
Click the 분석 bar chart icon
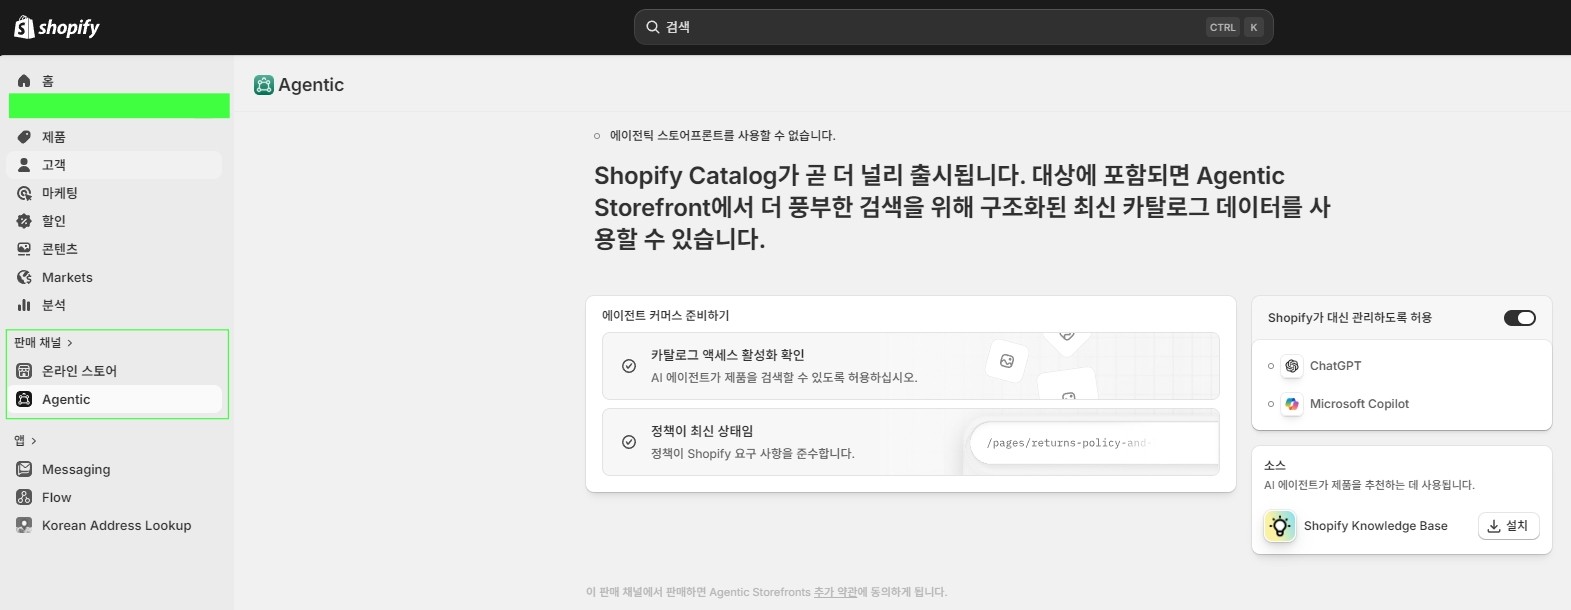point(24,305)
